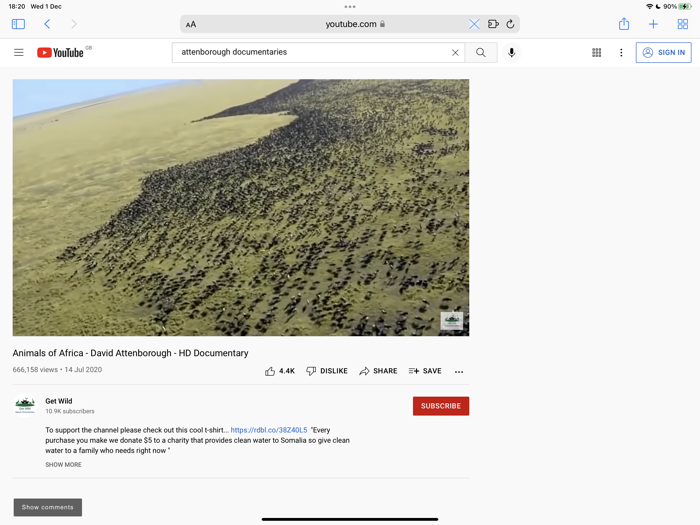Screen dimensions: 700x525
Task: Click SIGN IN button
Action: (x=663, y=53)
